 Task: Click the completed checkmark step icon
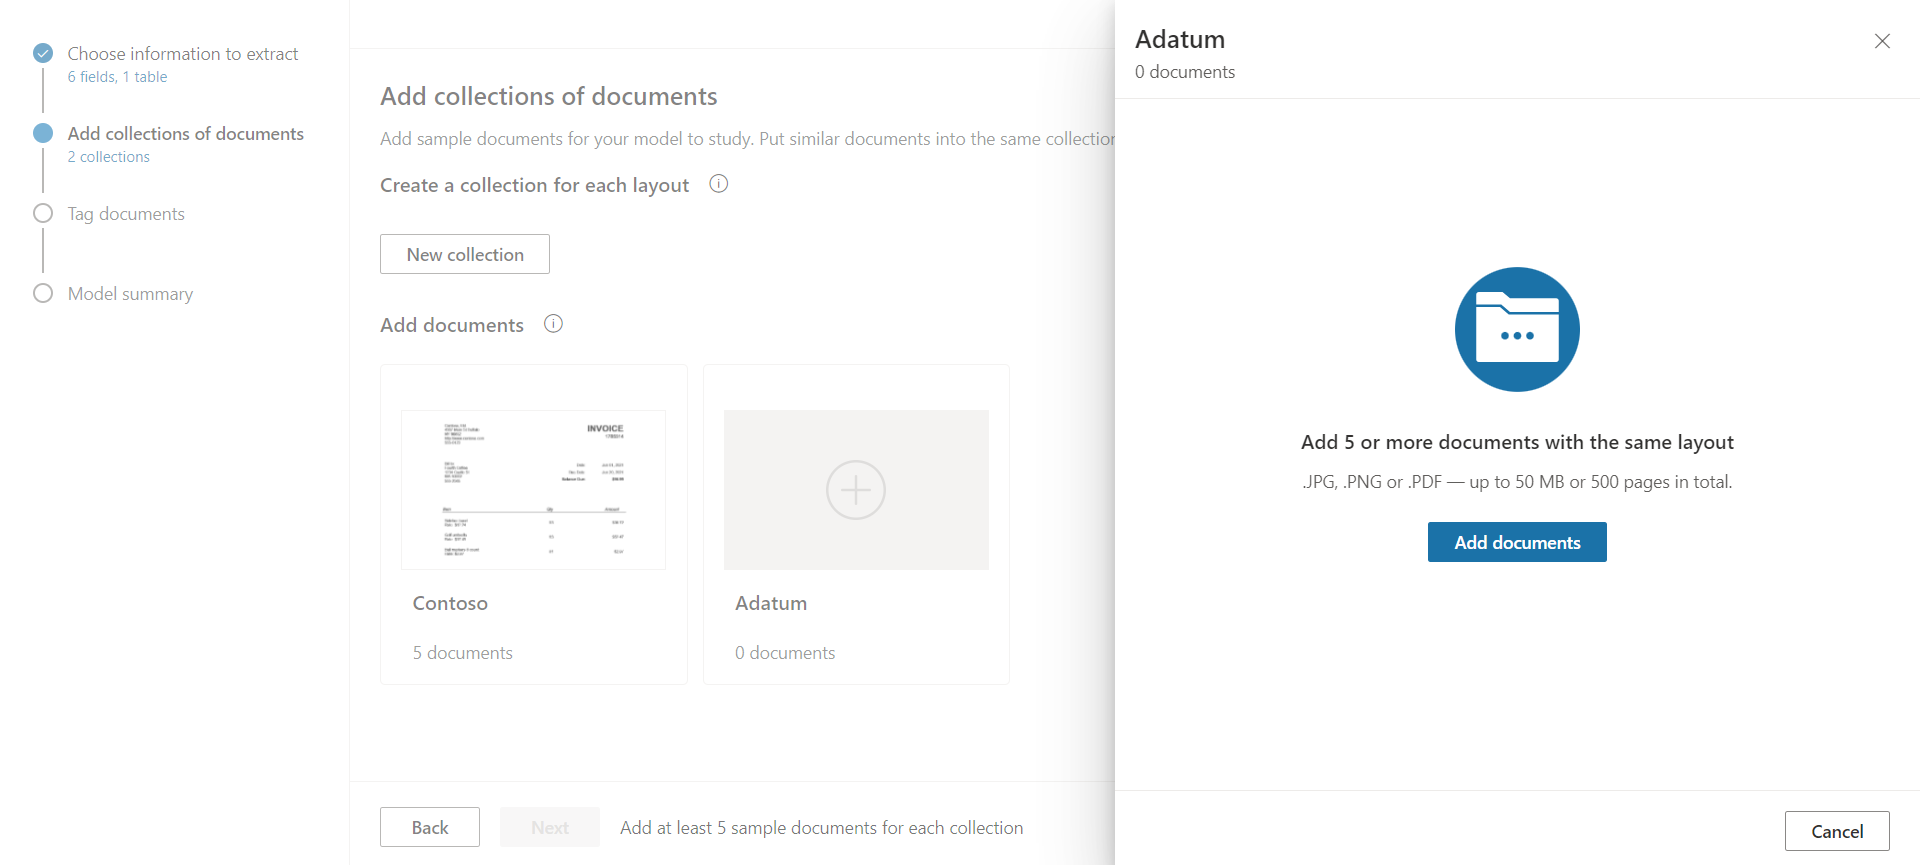[x=43, y=53]
